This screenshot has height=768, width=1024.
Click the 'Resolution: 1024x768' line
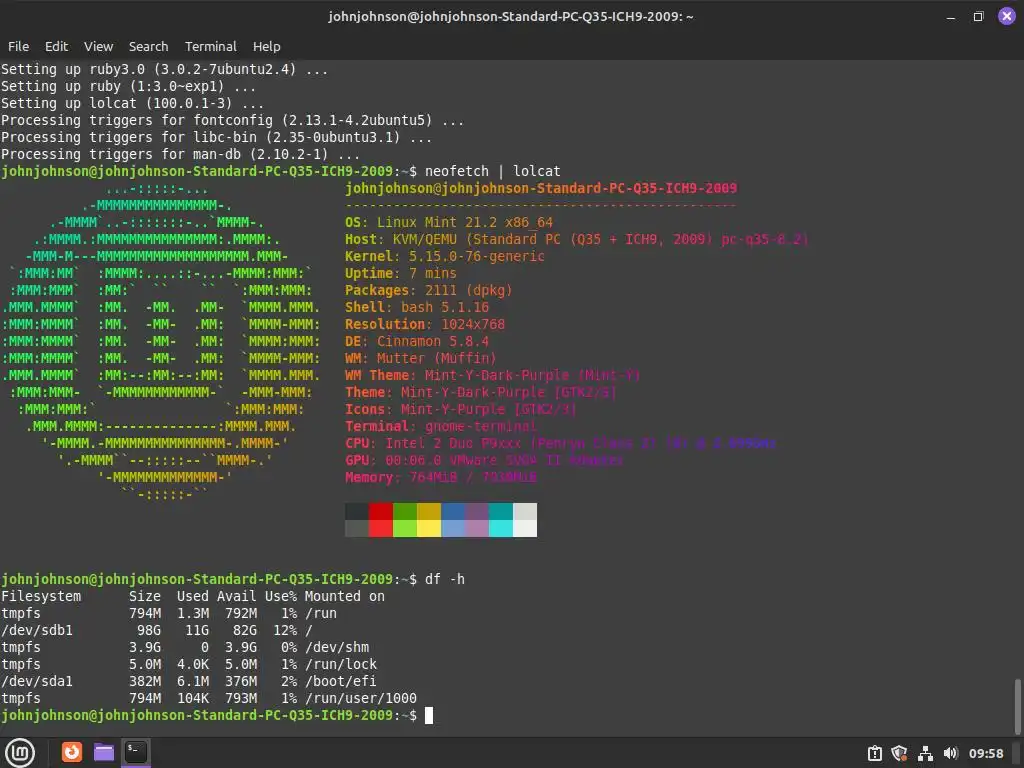pyautogui.click(x=424, y=324)
